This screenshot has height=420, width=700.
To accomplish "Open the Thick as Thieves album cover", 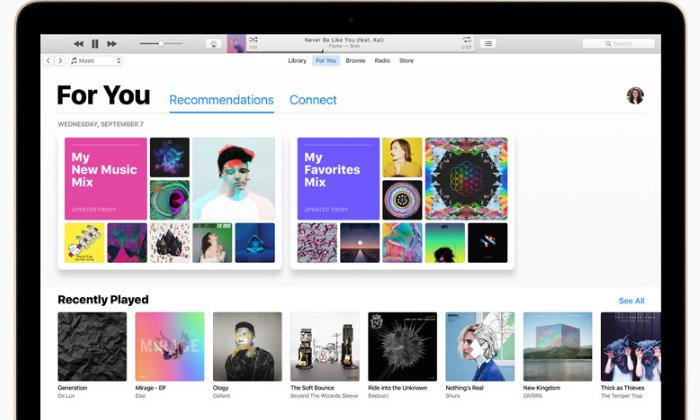I will click(x=631, y=346).
